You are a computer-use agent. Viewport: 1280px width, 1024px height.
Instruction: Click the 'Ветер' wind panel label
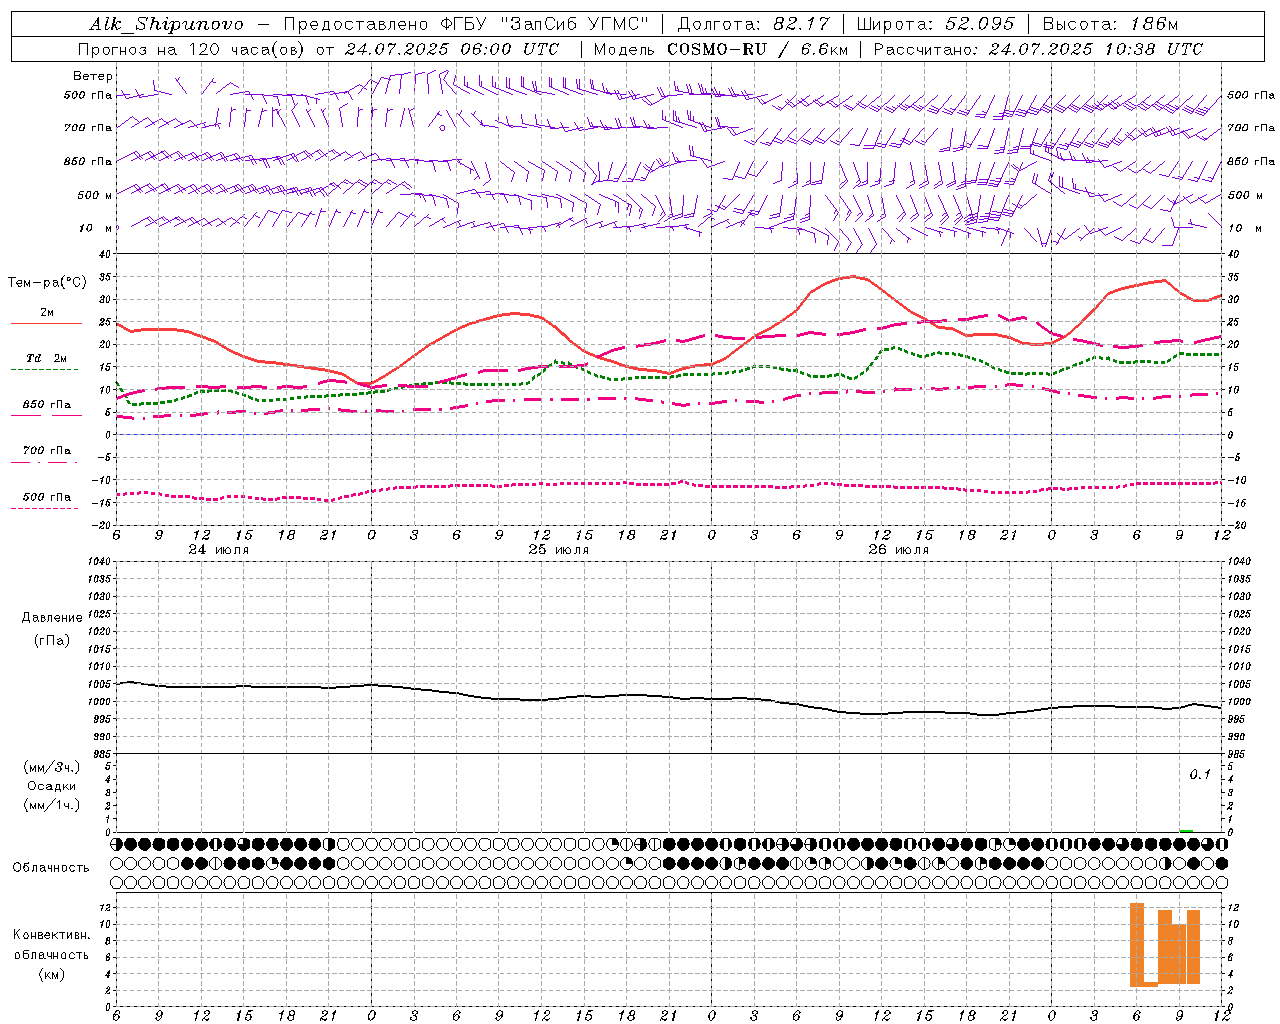pos(93,76)
